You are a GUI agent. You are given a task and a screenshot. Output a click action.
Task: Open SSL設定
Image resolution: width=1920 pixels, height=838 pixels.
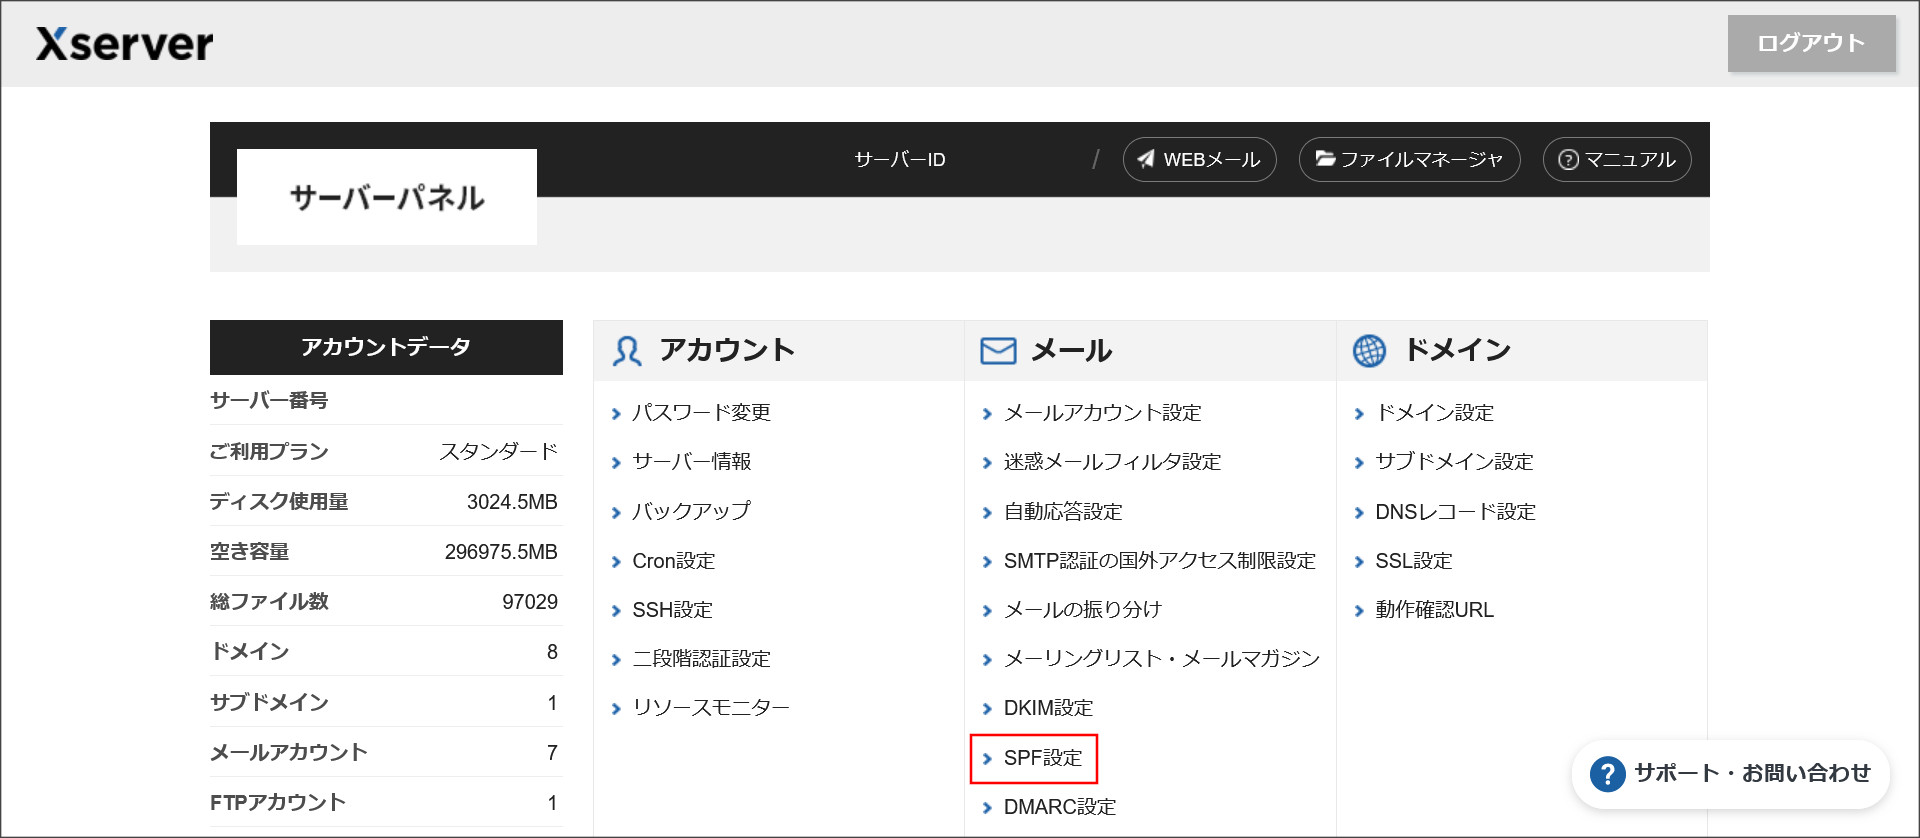(x=1413, y=561)
